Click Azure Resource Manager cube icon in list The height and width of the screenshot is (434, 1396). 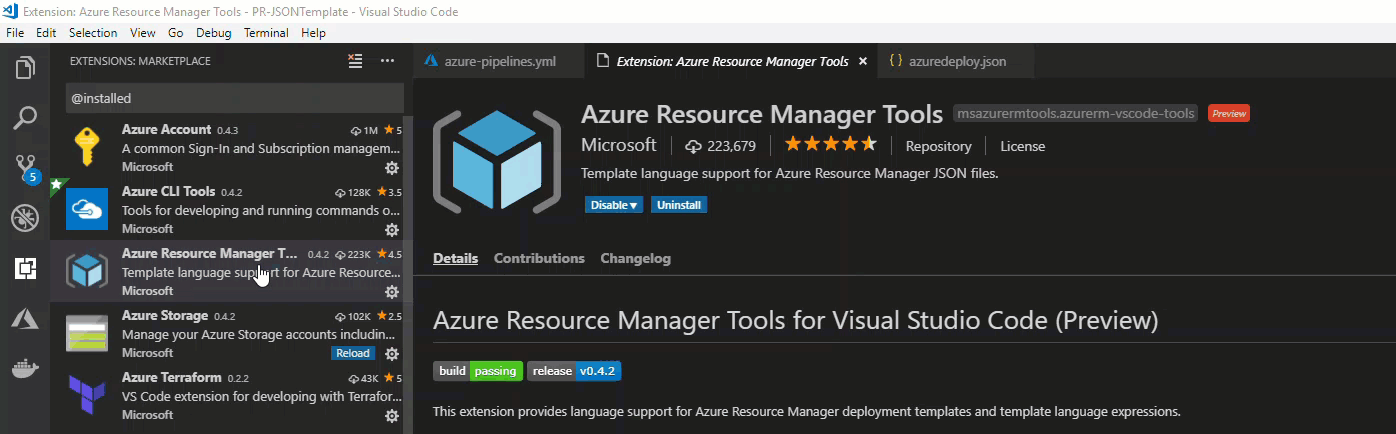tap(86, 271)
